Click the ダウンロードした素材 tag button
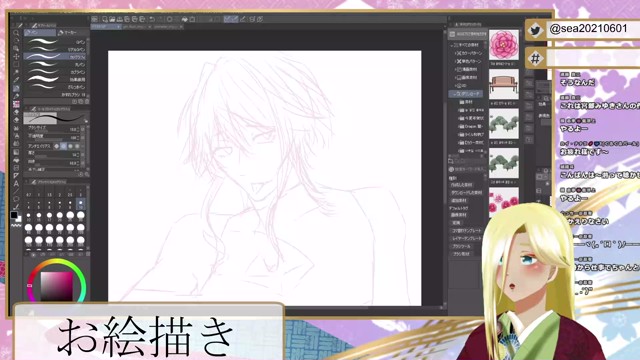 (466, 192)
